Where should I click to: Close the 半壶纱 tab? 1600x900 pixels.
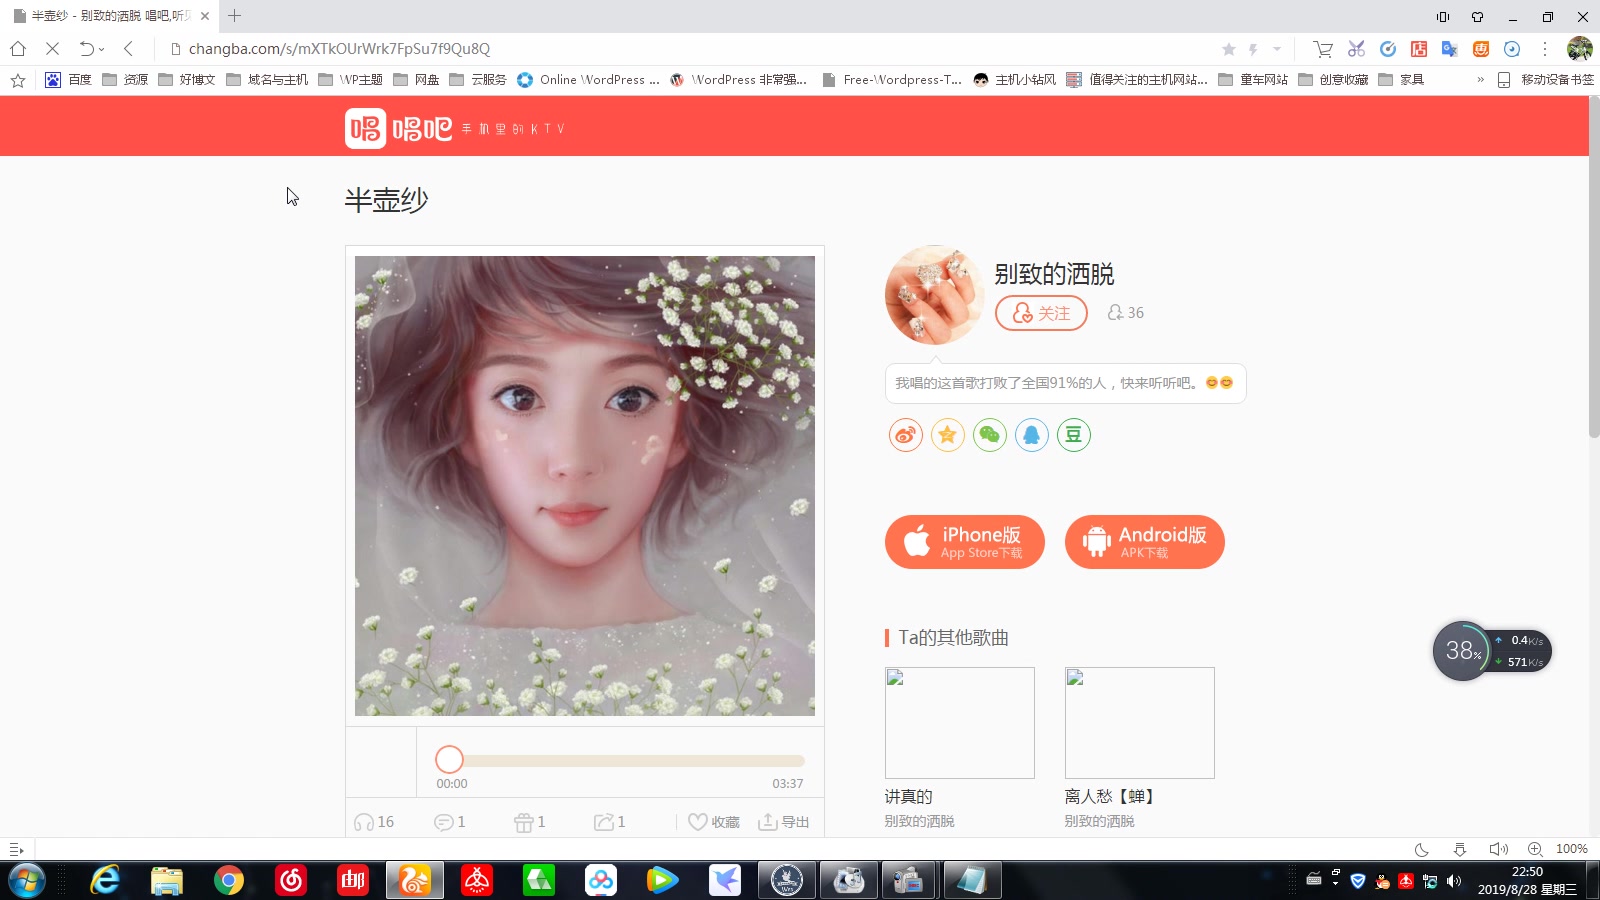[204, 16]
